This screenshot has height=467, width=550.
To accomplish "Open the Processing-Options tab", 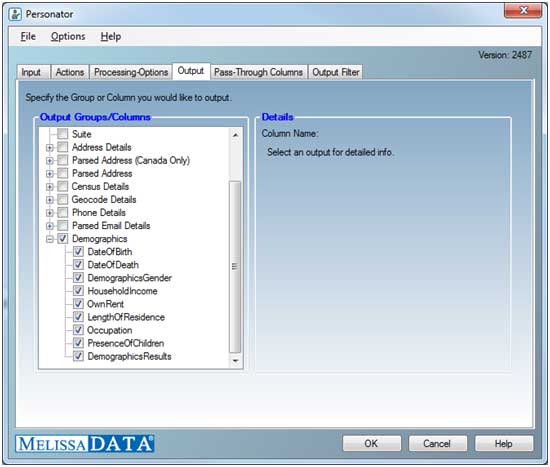I will [x=131, y=72].
